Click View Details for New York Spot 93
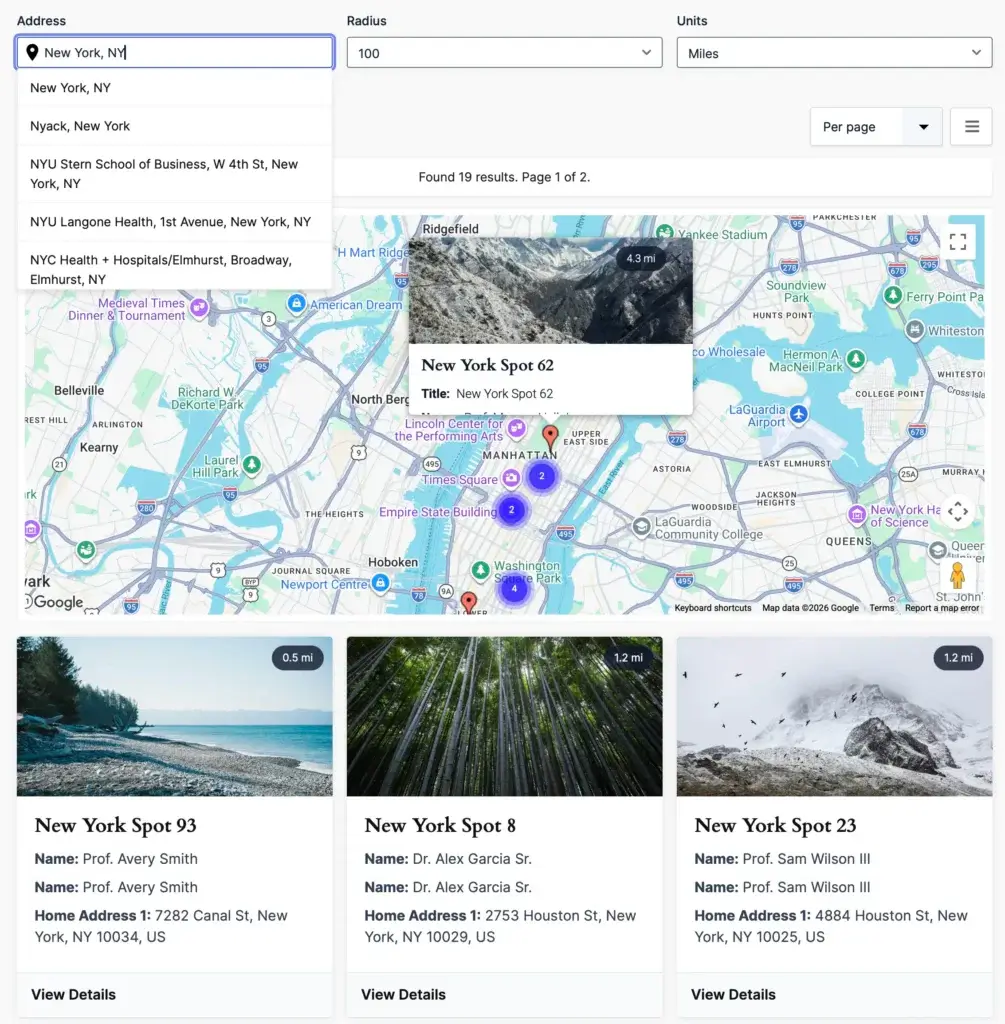Viewport: 1005px width, 1024px height. point(73,995)
